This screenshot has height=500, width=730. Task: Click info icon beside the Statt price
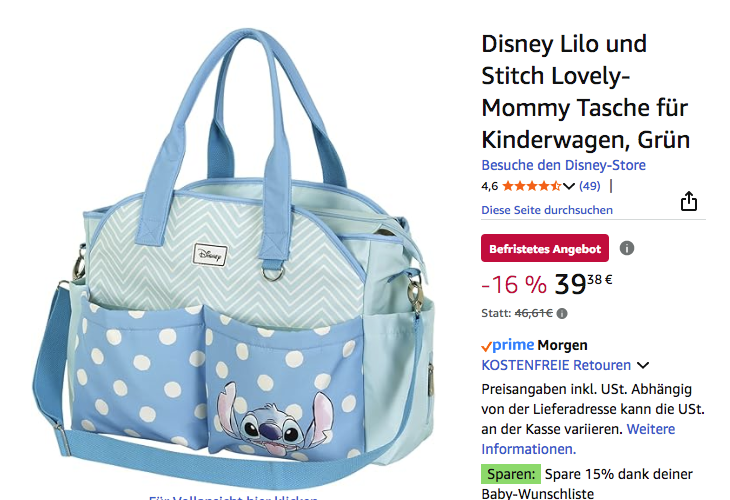click(x=562, y=313)
